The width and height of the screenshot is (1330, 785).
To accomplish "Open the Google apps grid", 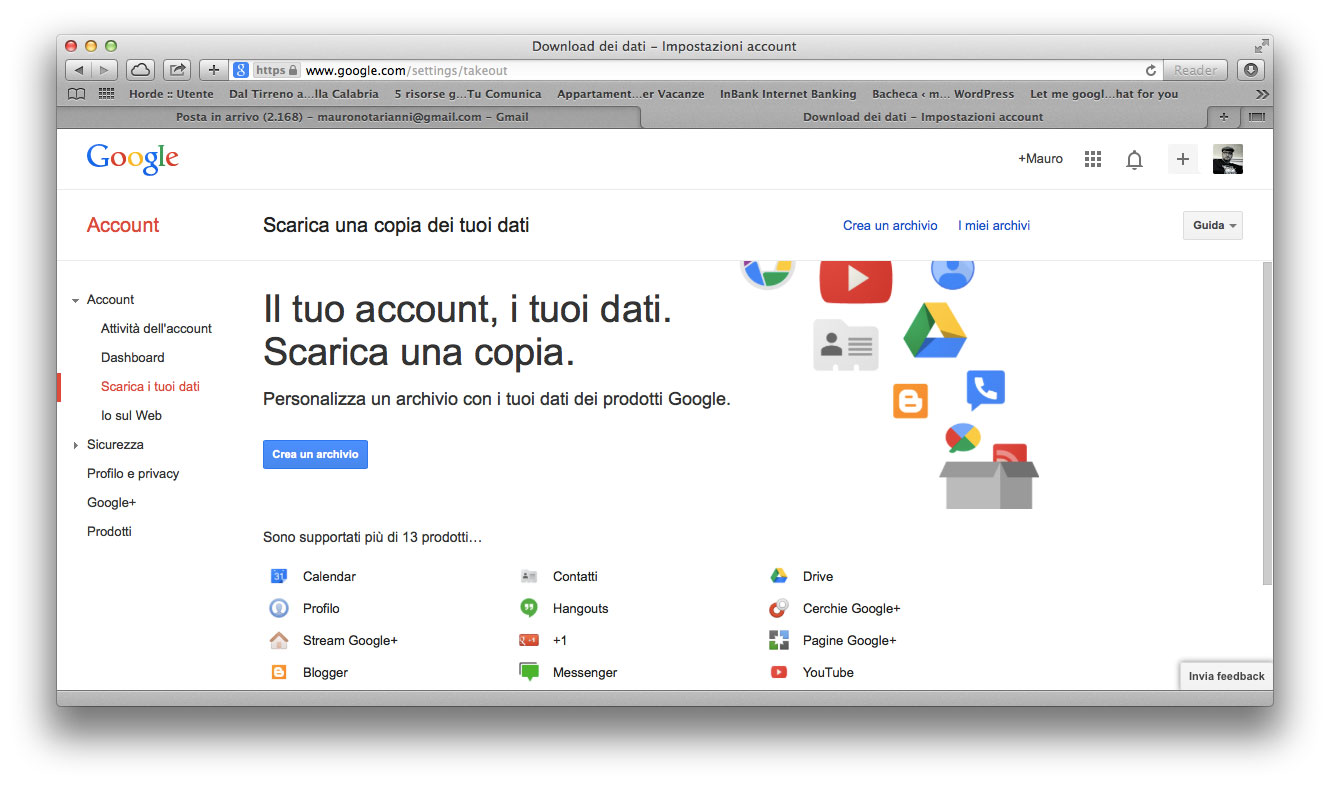I will coord(1093,159).
